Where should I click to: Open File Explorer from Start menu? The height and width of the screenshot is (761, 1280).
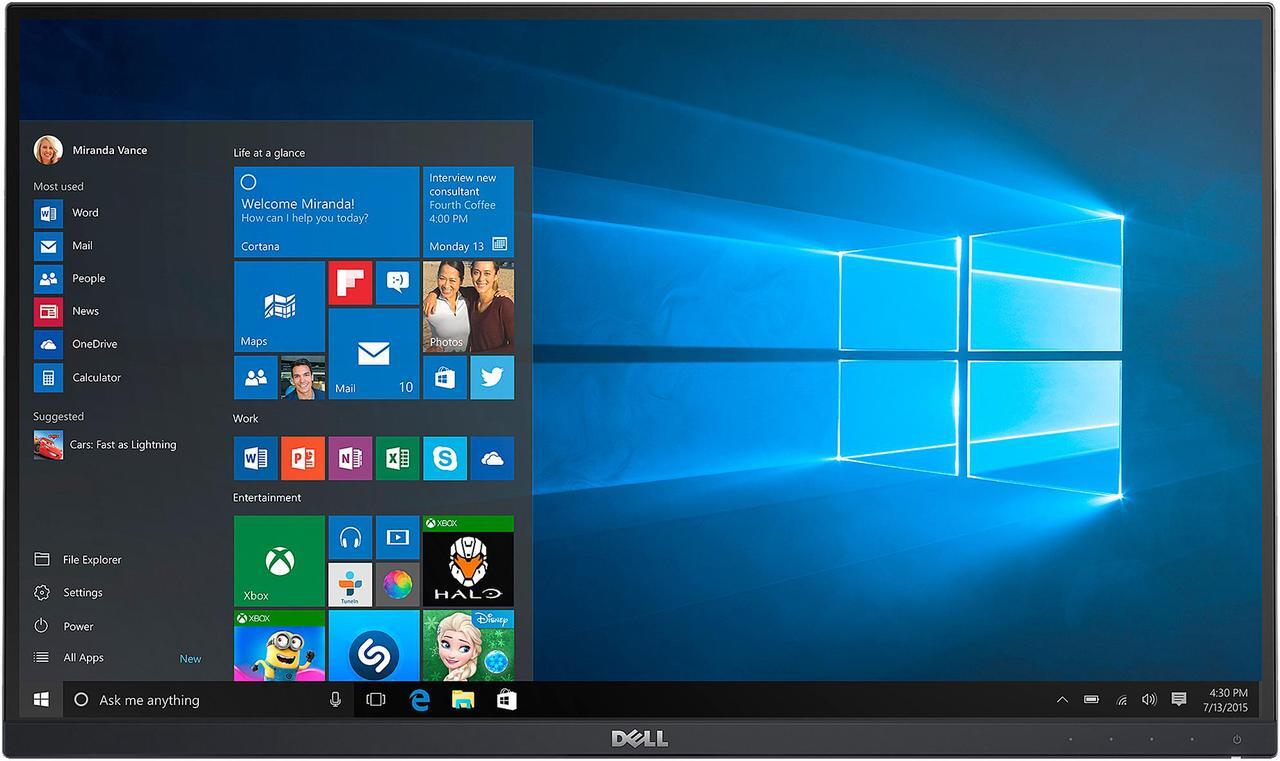[x=78, y=560]
